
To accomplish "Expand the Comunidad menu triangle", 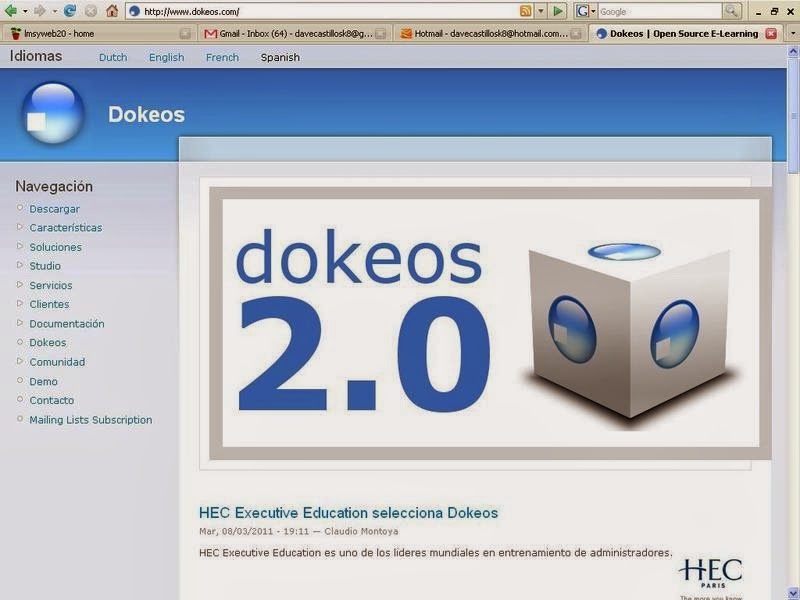I will coord(20,361).
